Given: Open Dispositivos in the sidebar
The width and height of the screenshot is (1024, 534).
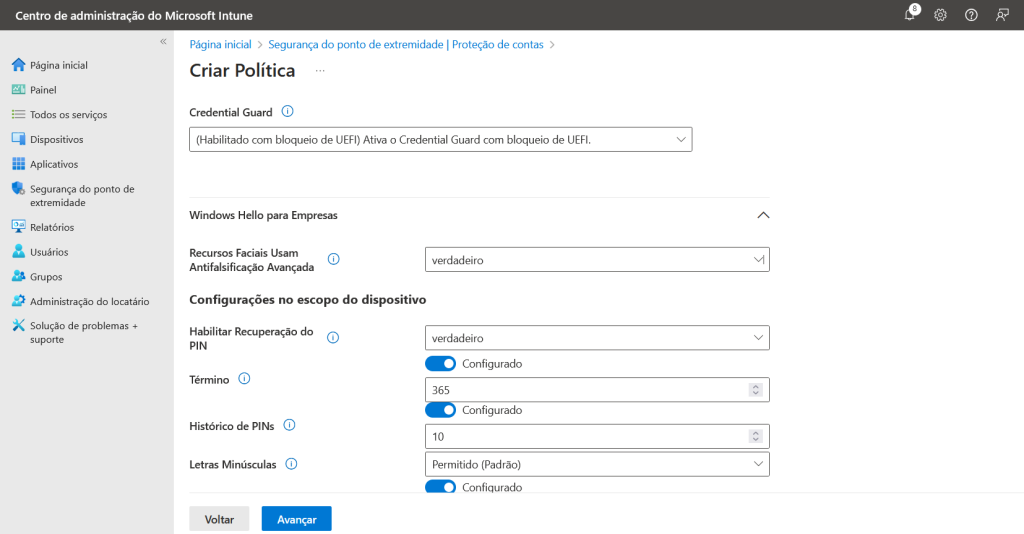Looking at the screenshot, I should click(x=57, y=139).
